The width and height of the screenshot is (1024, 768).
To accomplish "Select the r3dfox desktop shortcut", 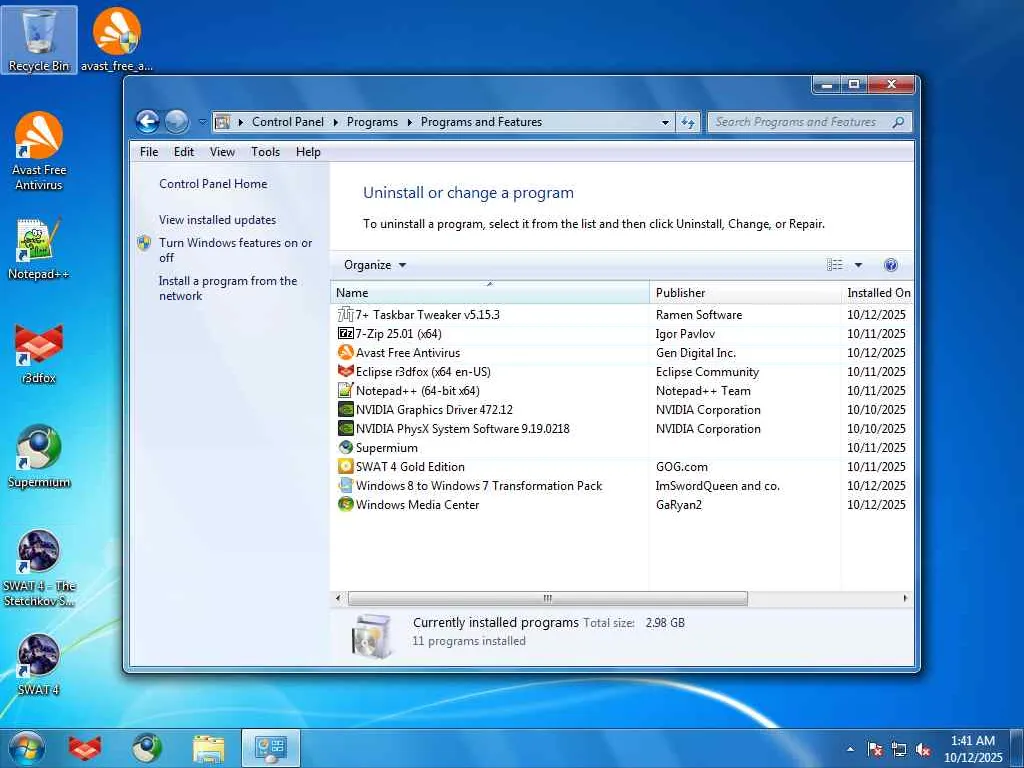I will [39, 353].
